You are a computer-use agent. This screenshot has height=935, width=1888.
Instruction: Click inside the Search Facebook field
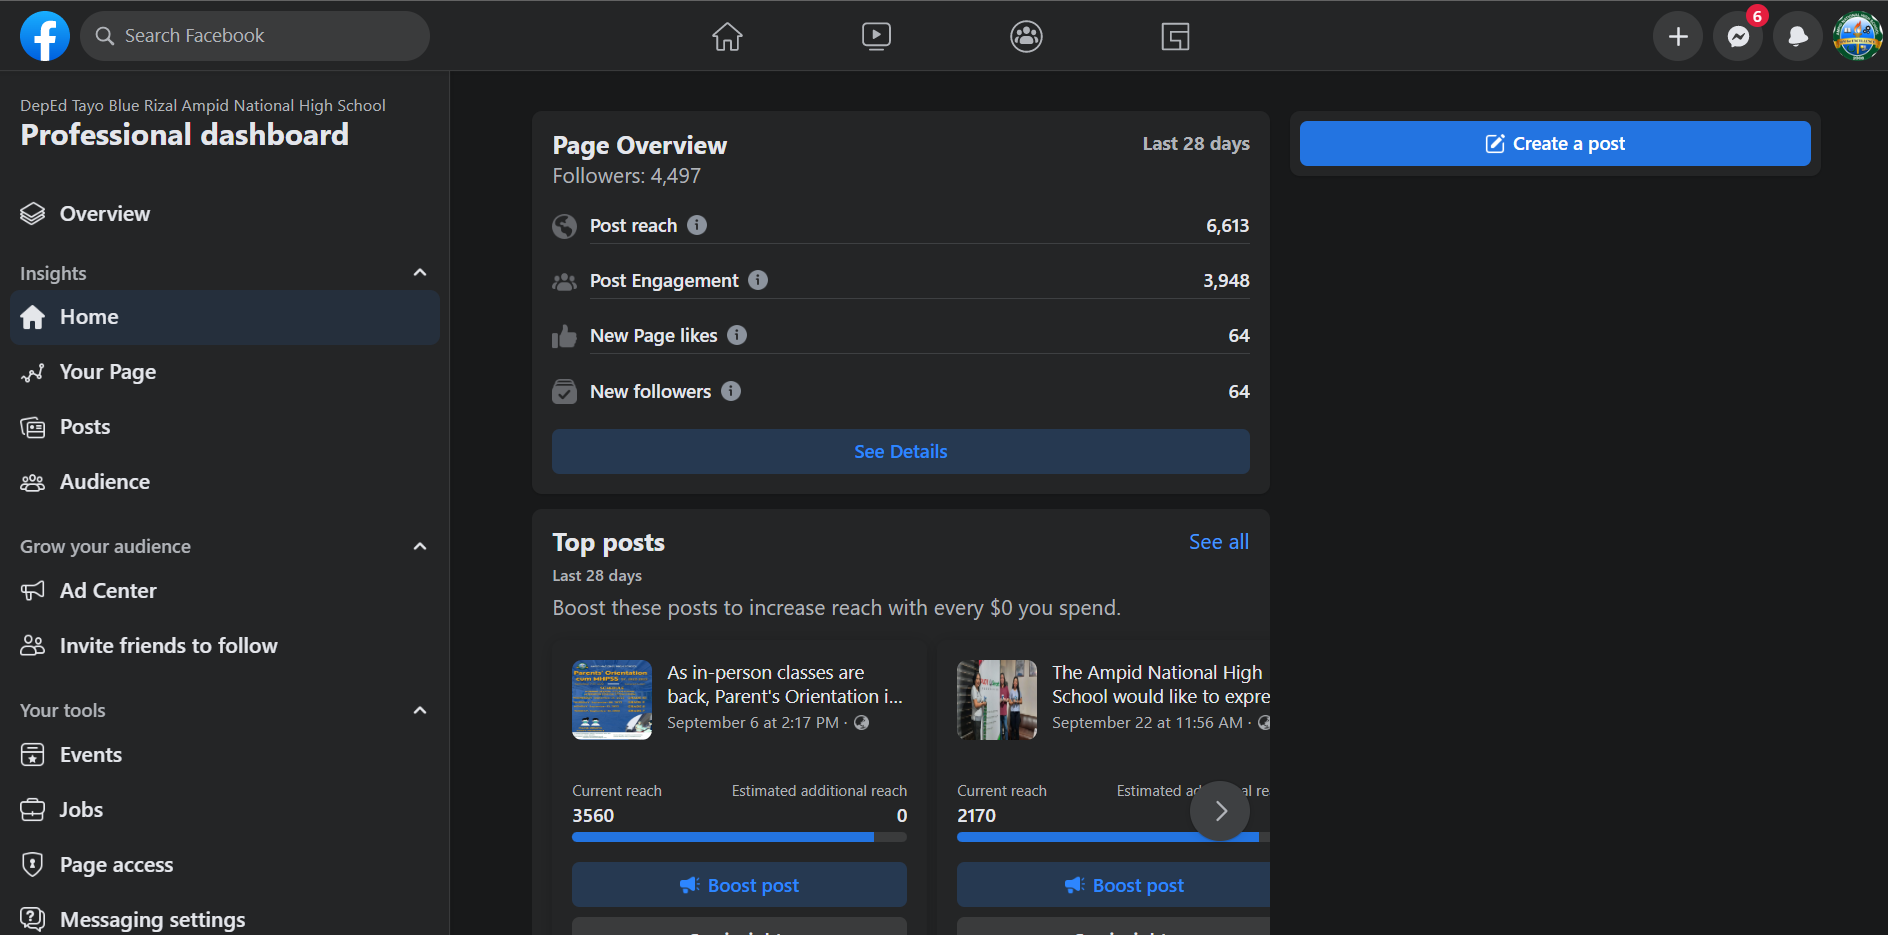click(255, 36)
